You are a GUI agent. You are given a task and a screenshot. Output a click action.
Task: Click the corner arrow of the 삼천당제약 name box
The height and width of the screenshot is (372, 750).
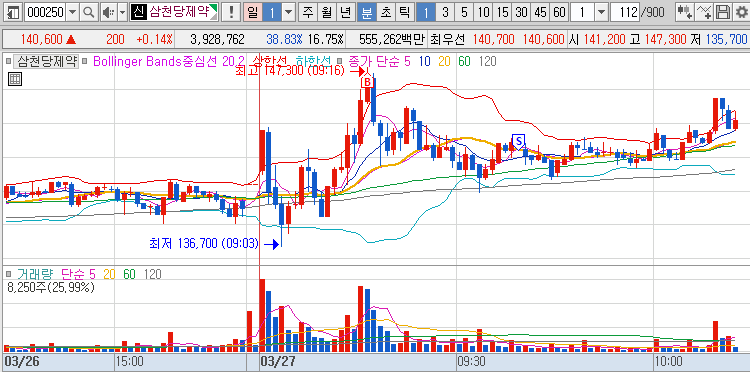[213, 9]
